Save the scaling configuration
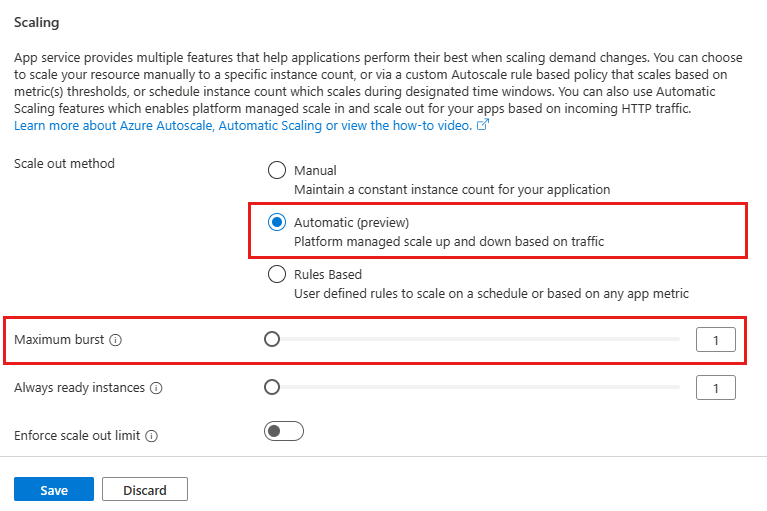767x511 pixels. point(54,490)
